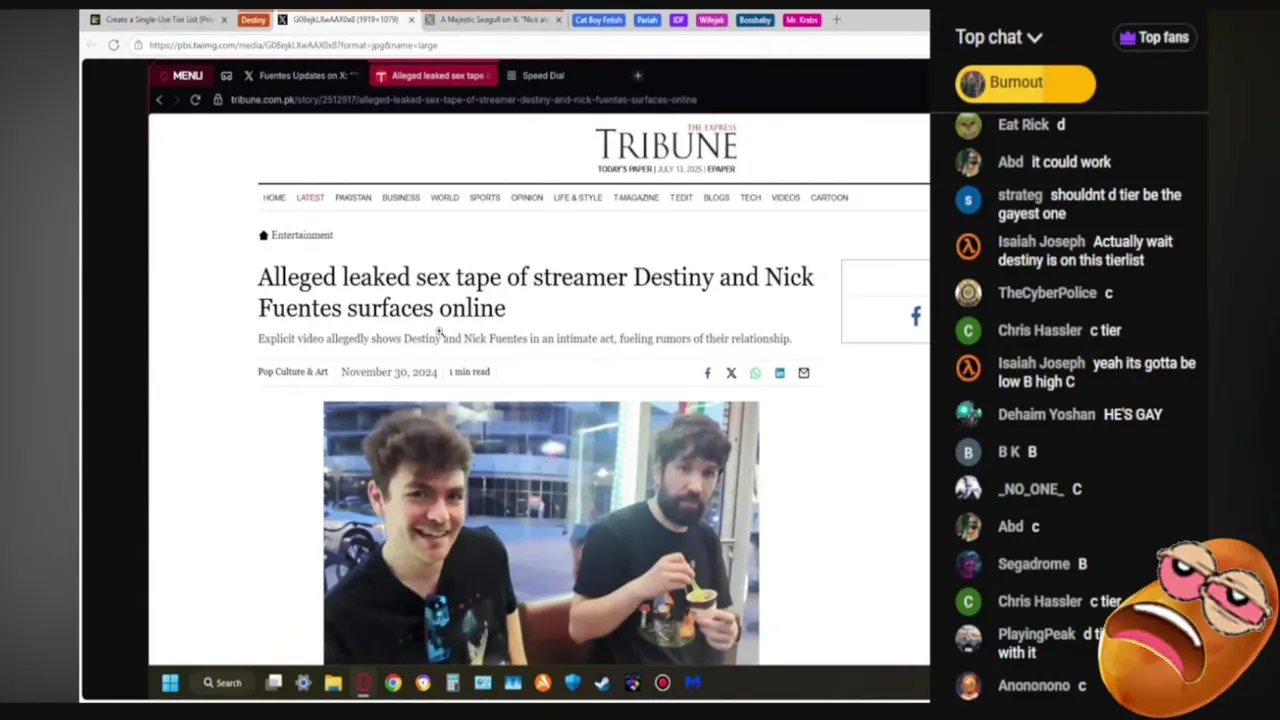The image size is (1280, 720).
Task: Click the home icon beside Entertainment
Action: [263, 235]
